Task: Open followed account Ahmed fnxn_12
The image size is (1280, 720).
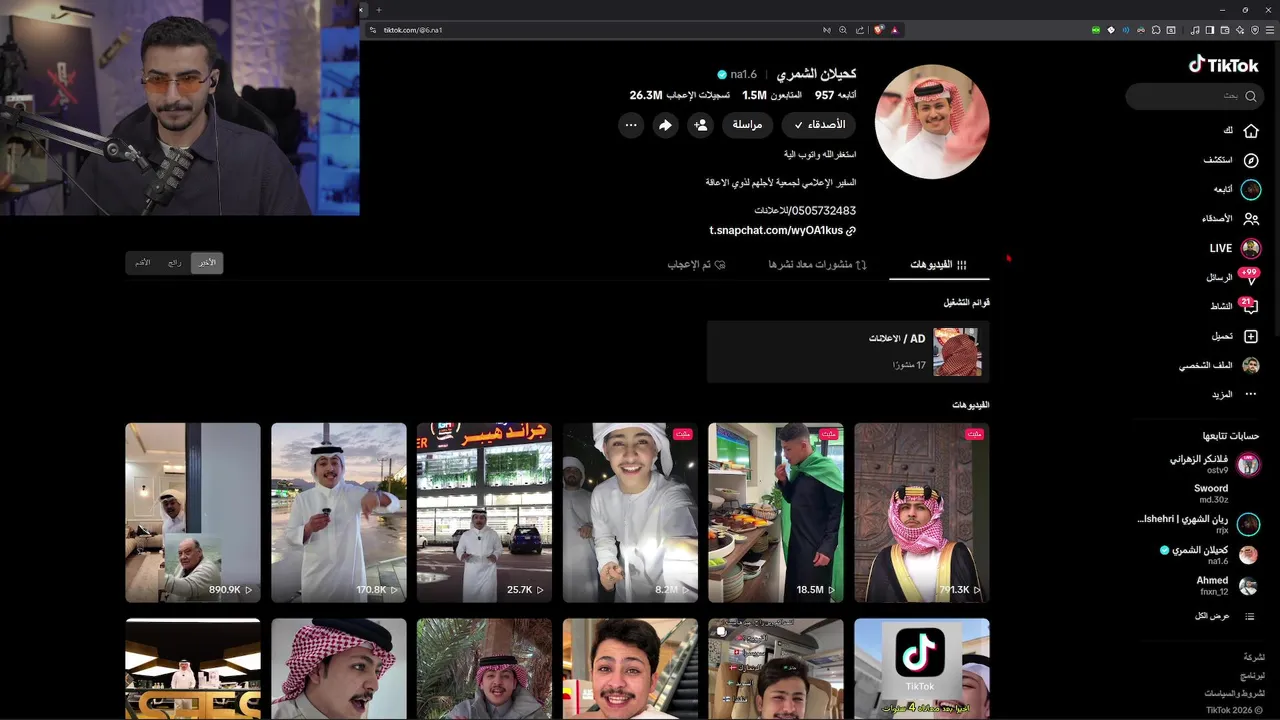Action: pyautogui.click(x=1226, y=585)
